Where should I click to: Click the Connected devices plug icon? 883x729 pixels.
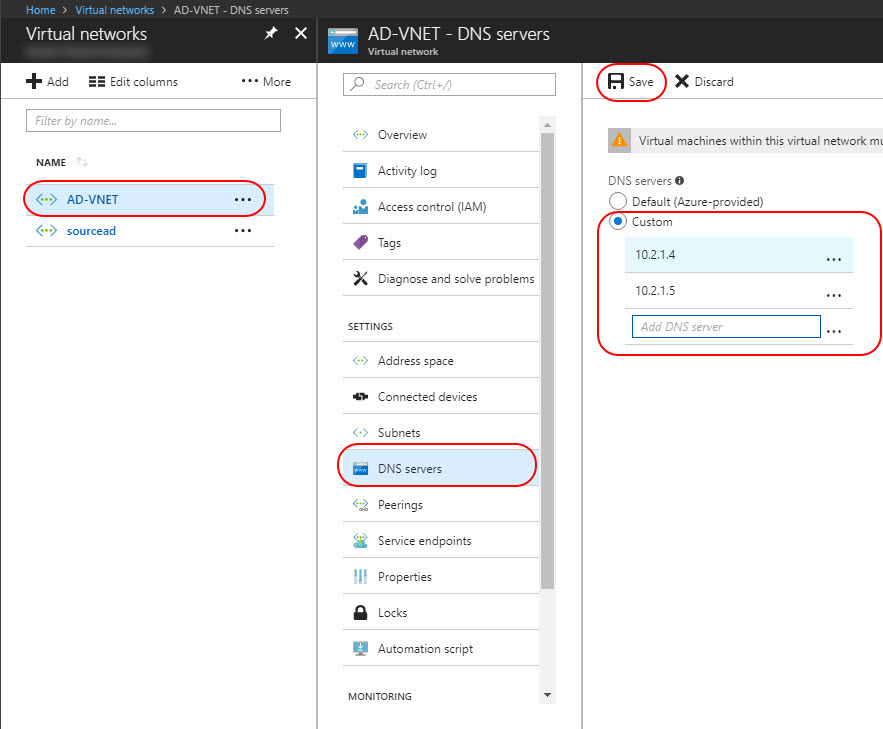coord(360,397)
